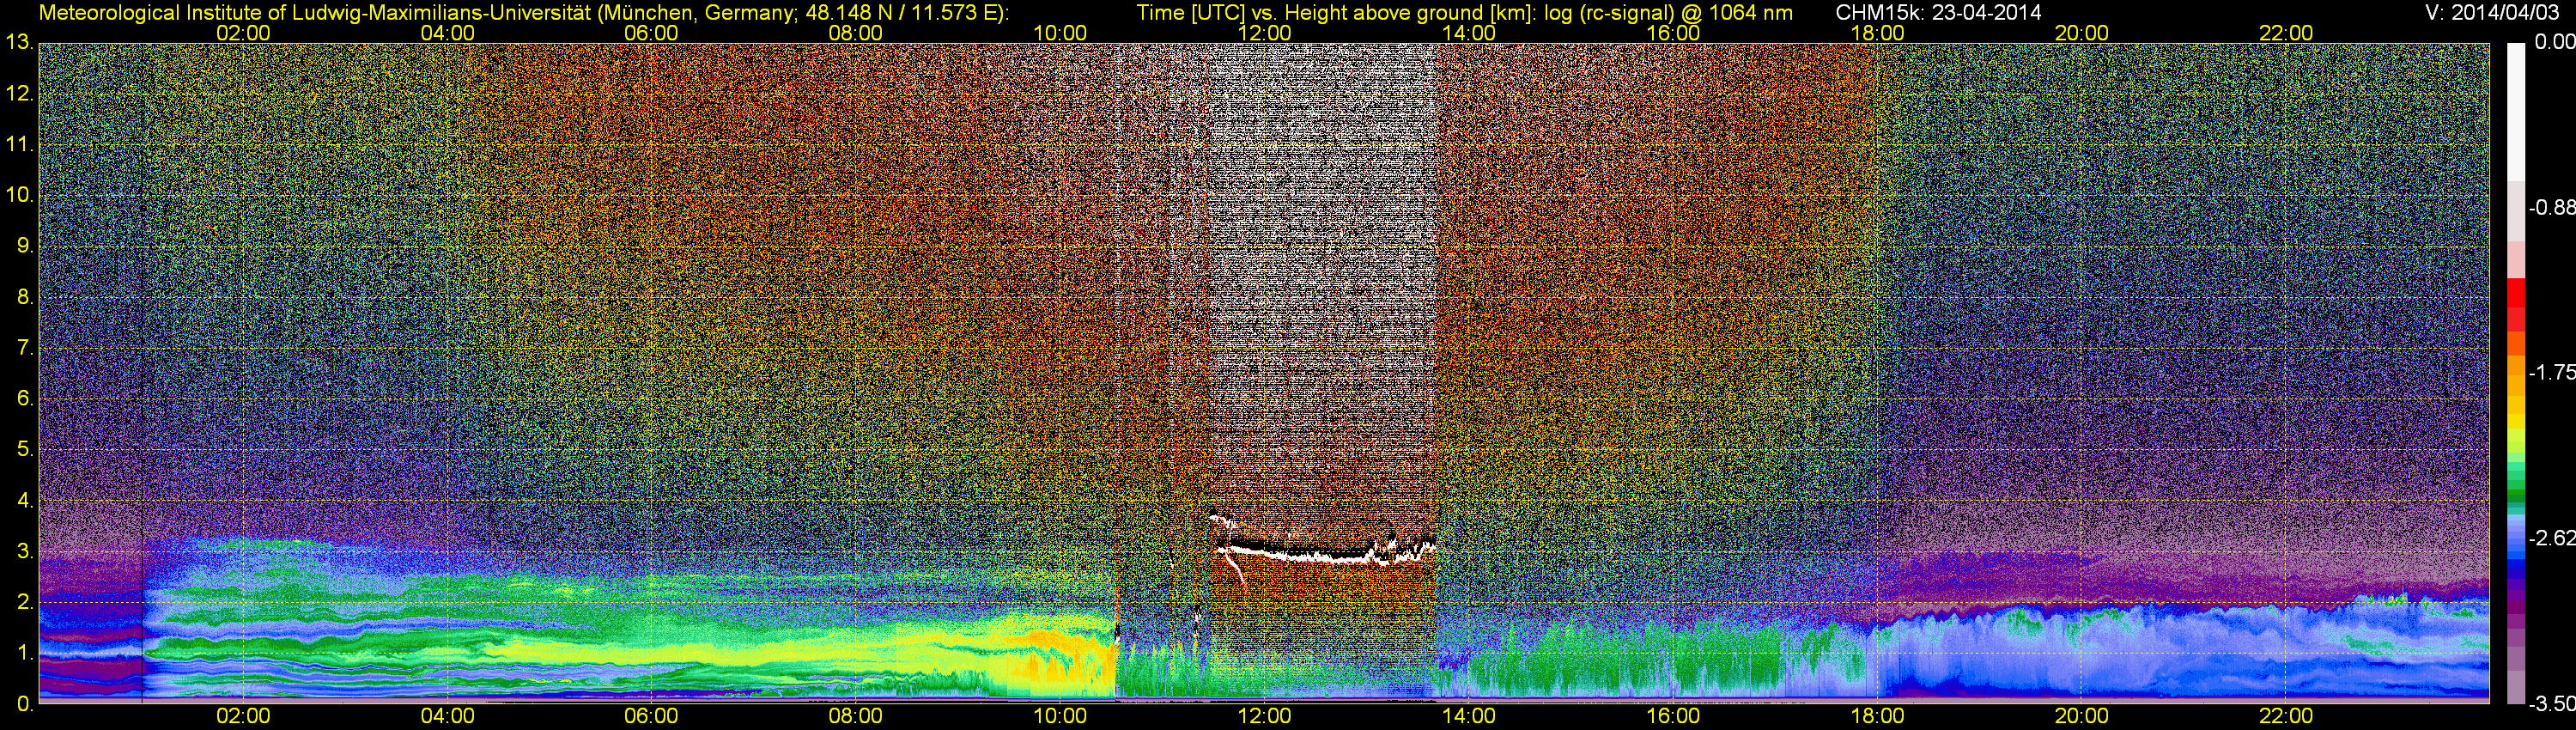The height and width of the screenshot is (730, 2576).
Task: Click the 18:00 label on the upper time axis
Action: point(1877,33)
